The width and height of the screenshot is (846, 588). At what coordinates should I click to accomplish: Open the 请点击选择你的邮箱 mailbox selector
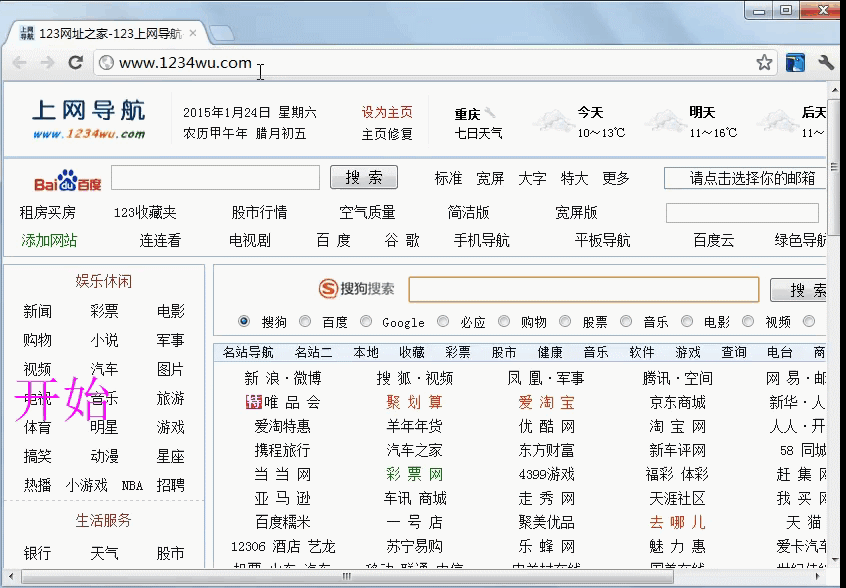coord(745,179)
